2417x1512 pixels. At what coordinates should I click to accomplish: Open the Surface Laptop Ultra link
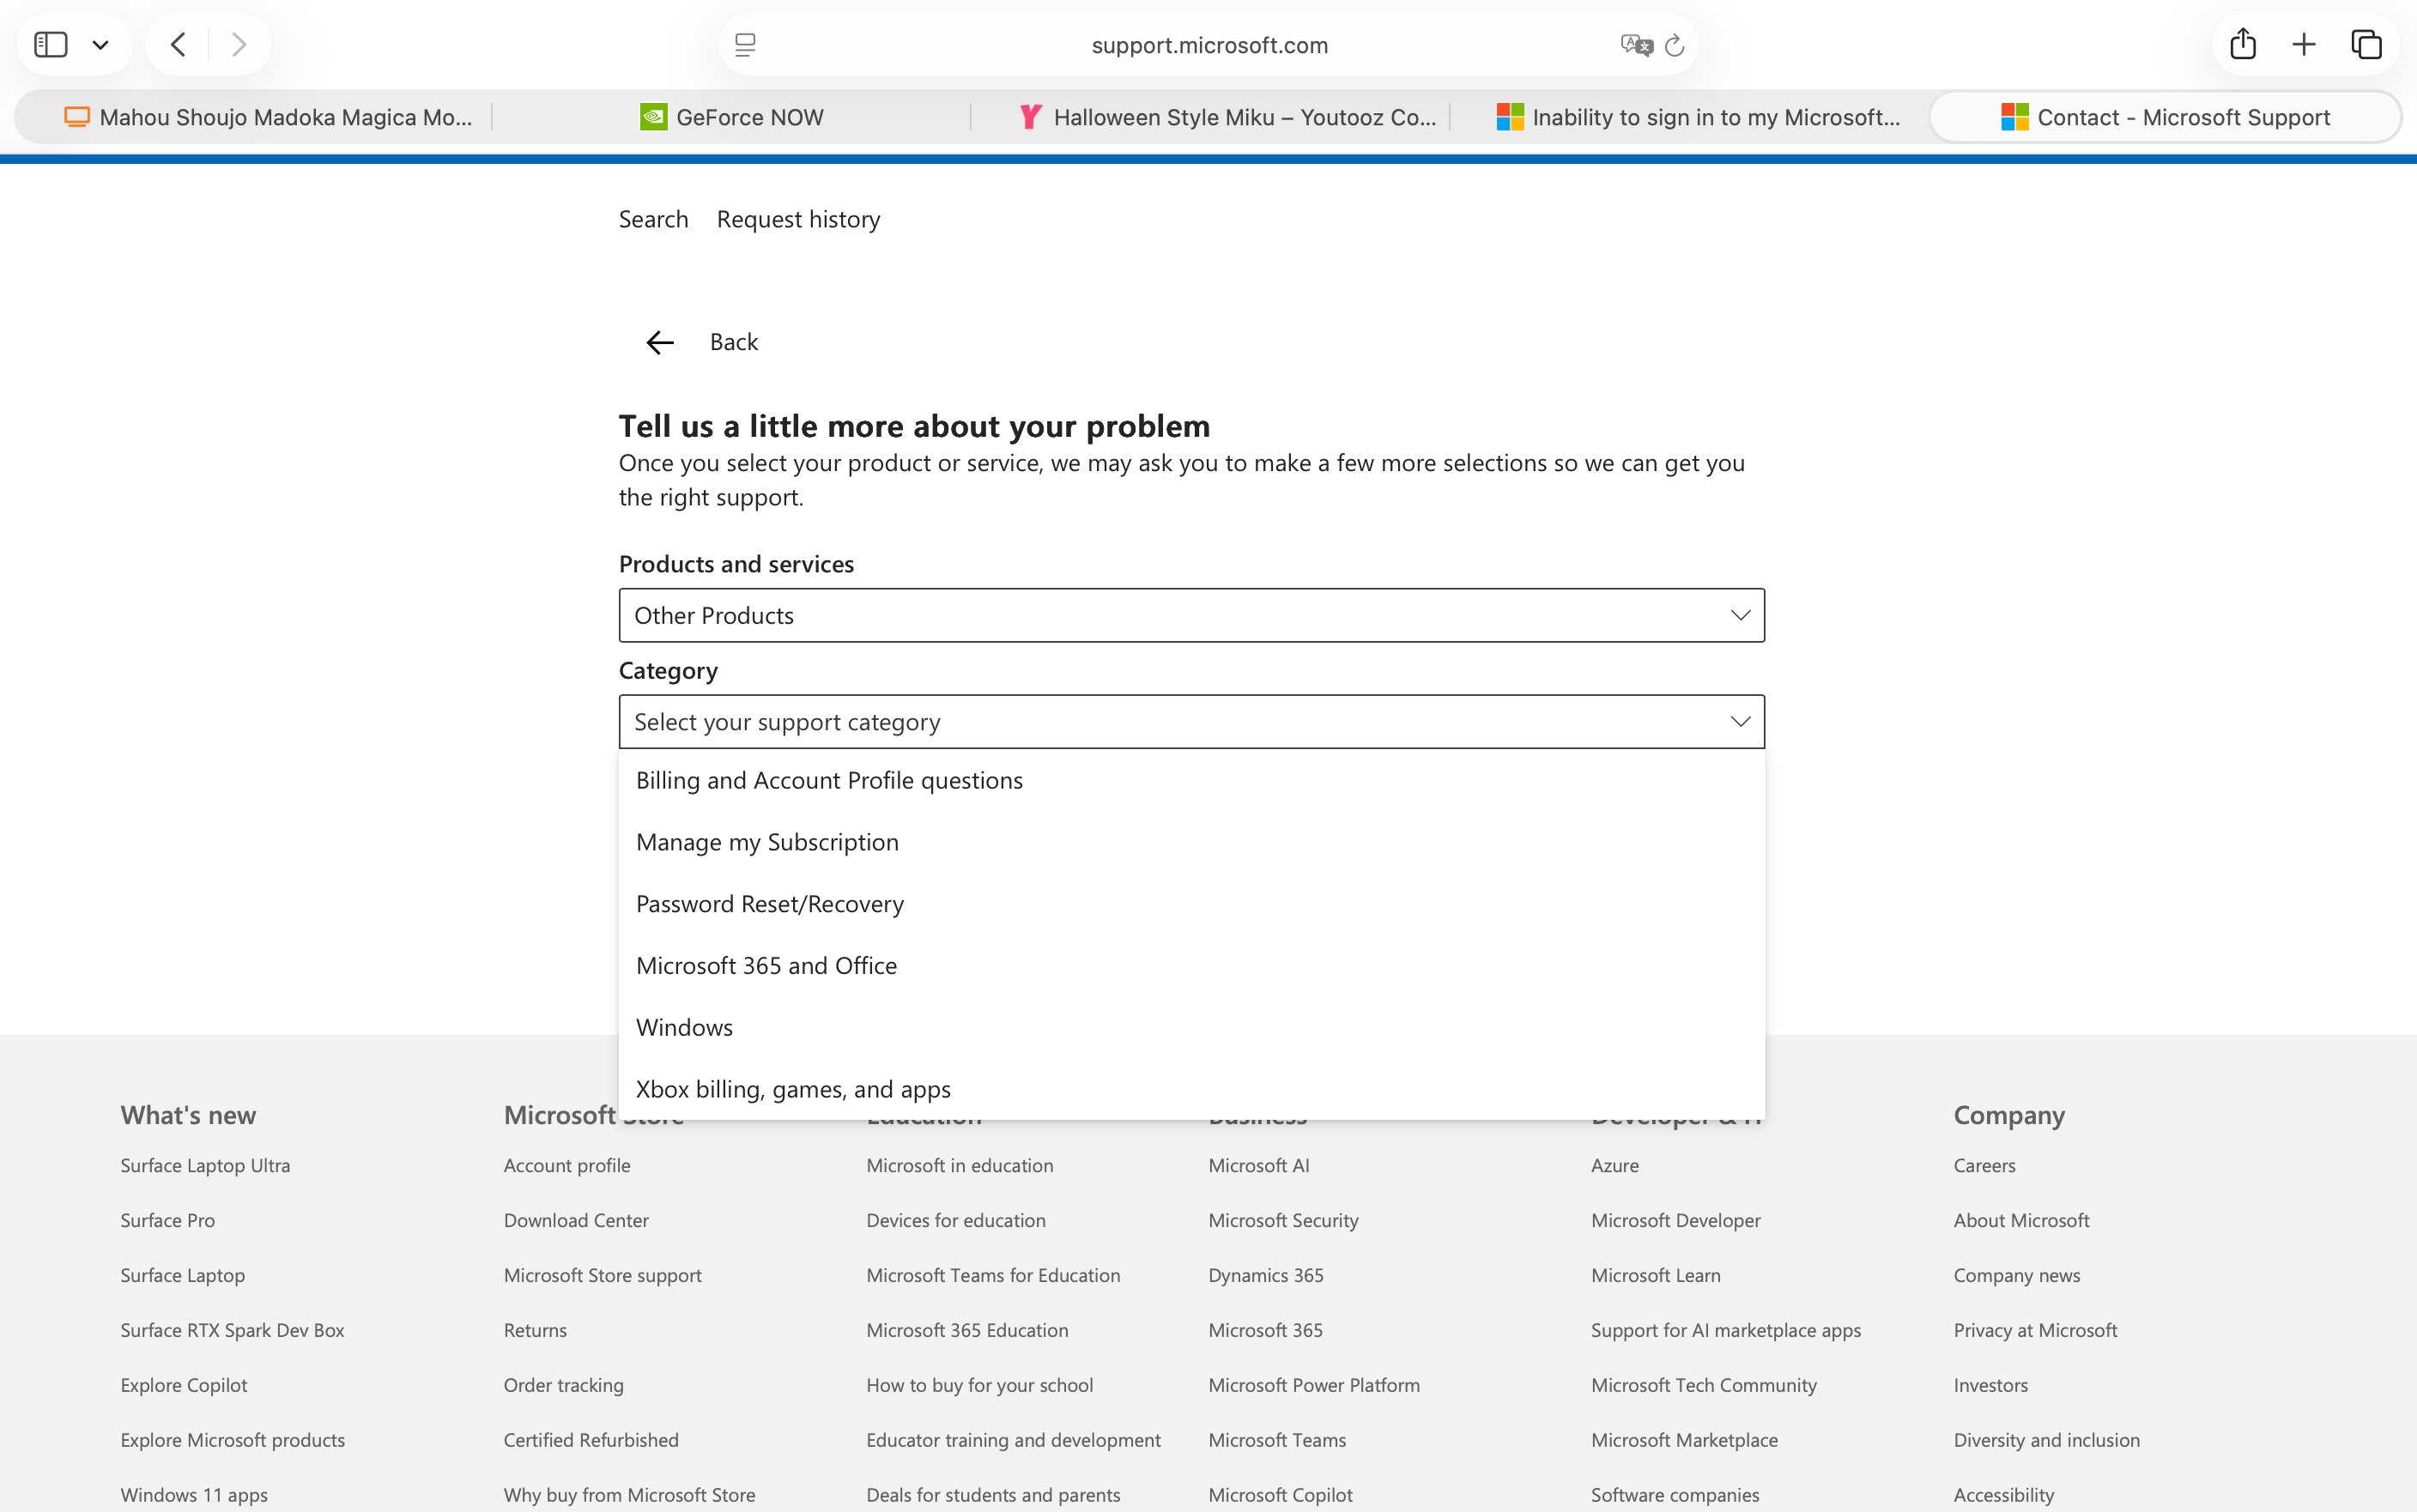[205, 1165]
